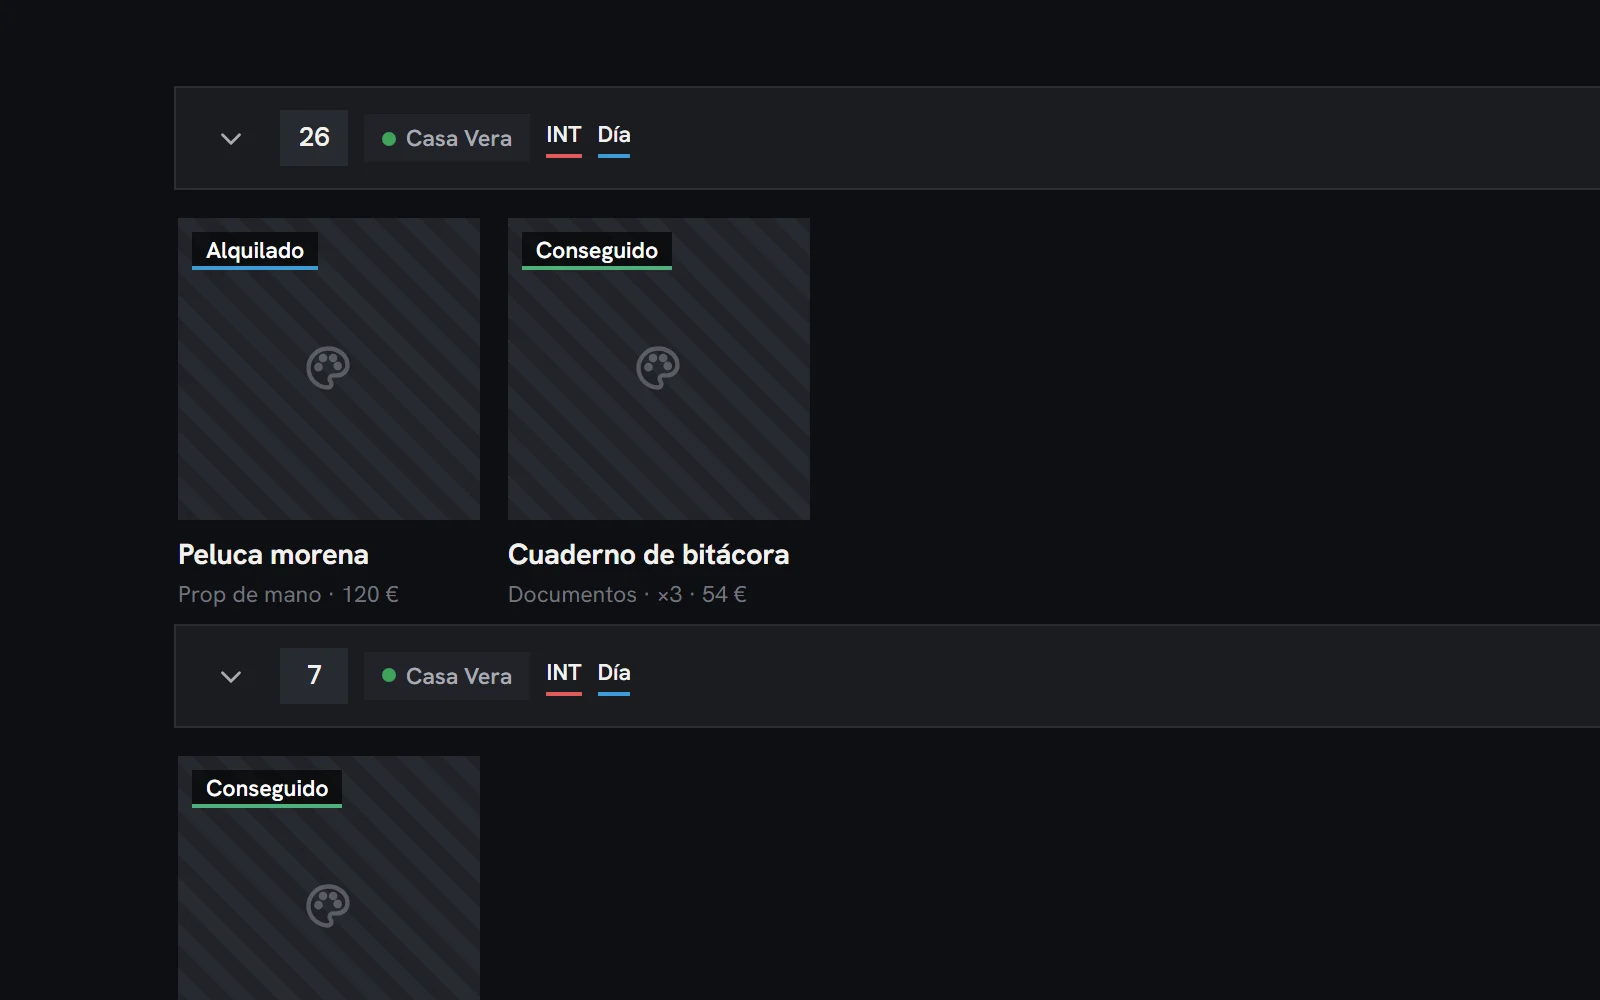Open Casa Vera location in scene 26
This screenshot has height=1000, width=1600.
coord(447,138)
